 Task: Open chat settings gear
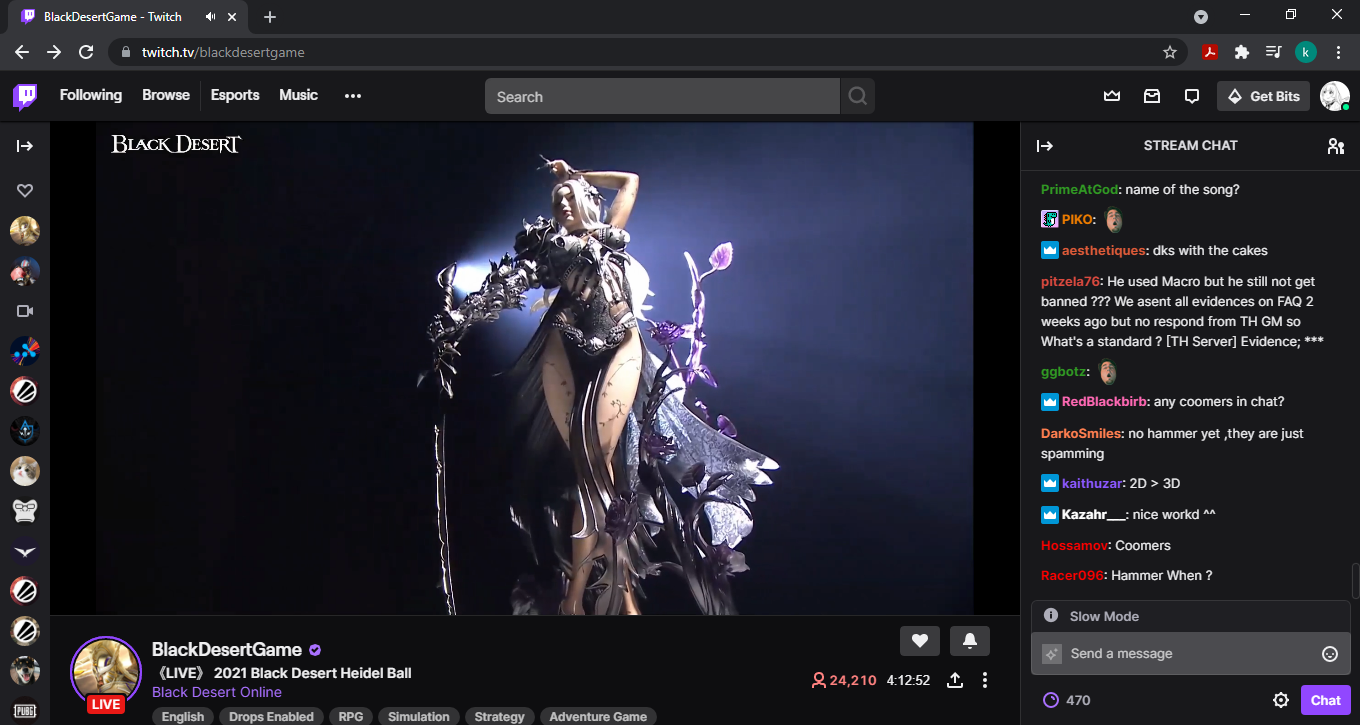[x=1281, y=700]
